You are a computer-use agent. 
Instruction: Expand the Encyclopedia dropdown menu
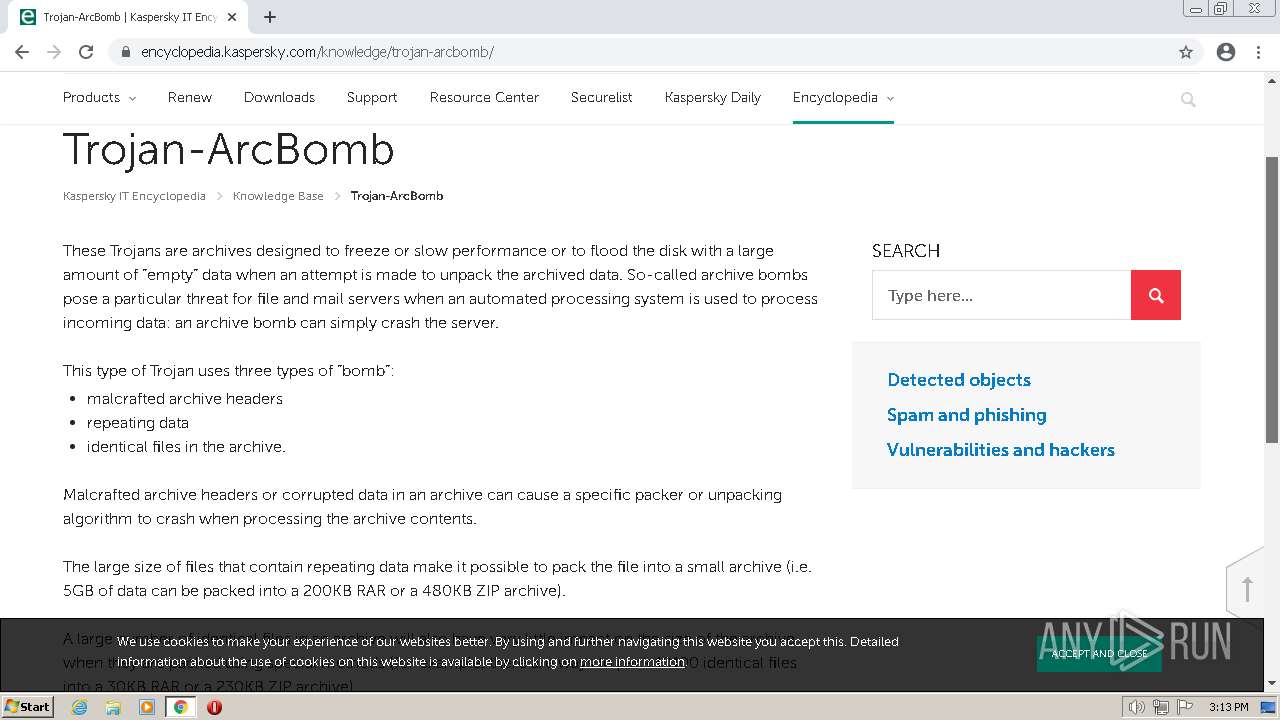tap(843, 97)
